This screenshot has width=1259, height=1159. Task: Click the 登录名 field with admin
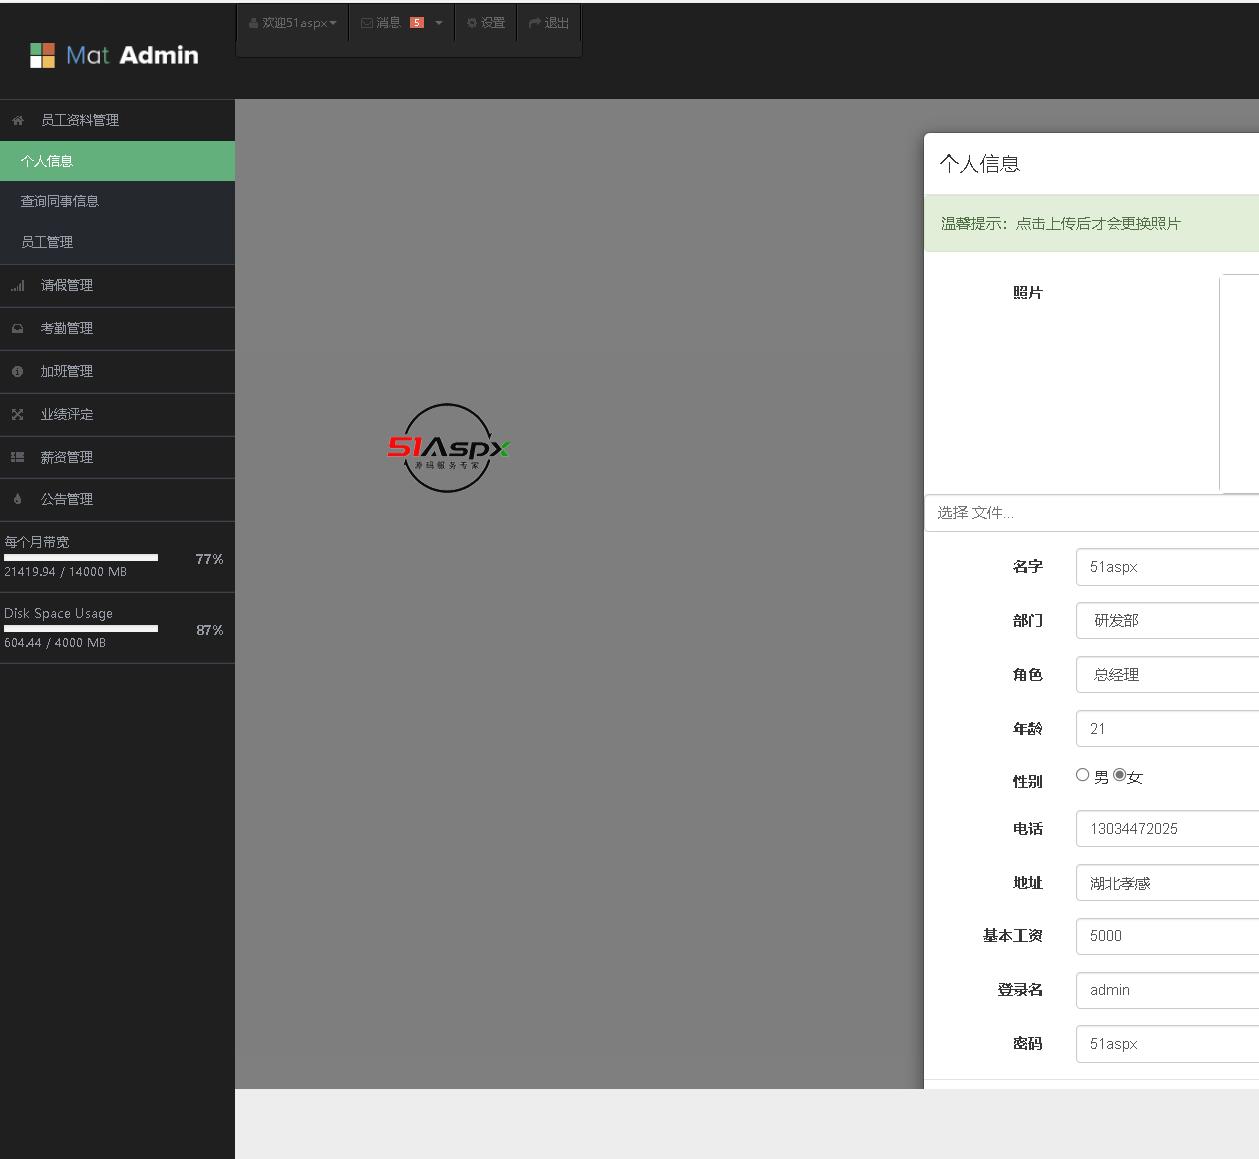[1167, 990]
